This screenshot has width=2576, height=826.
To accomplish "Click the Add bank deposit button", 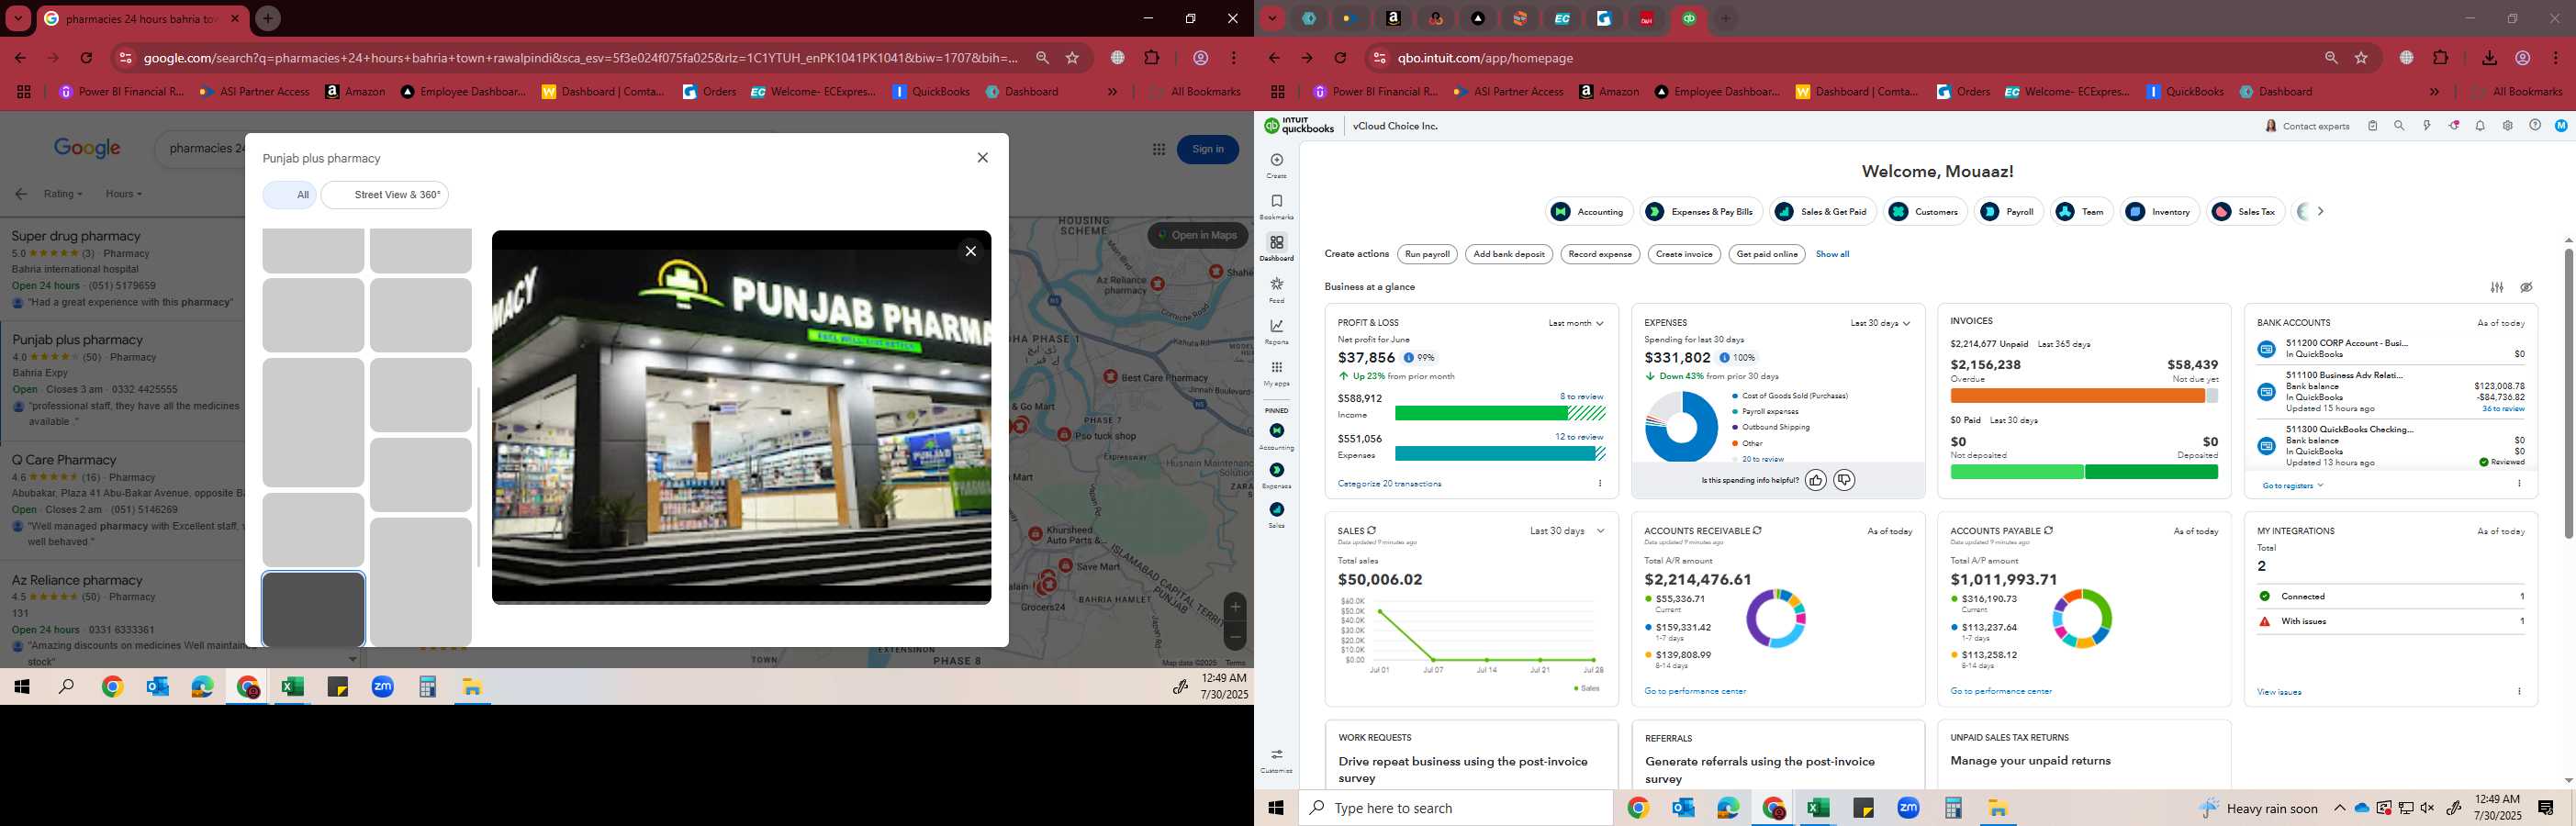I will tap(1509, 254).
